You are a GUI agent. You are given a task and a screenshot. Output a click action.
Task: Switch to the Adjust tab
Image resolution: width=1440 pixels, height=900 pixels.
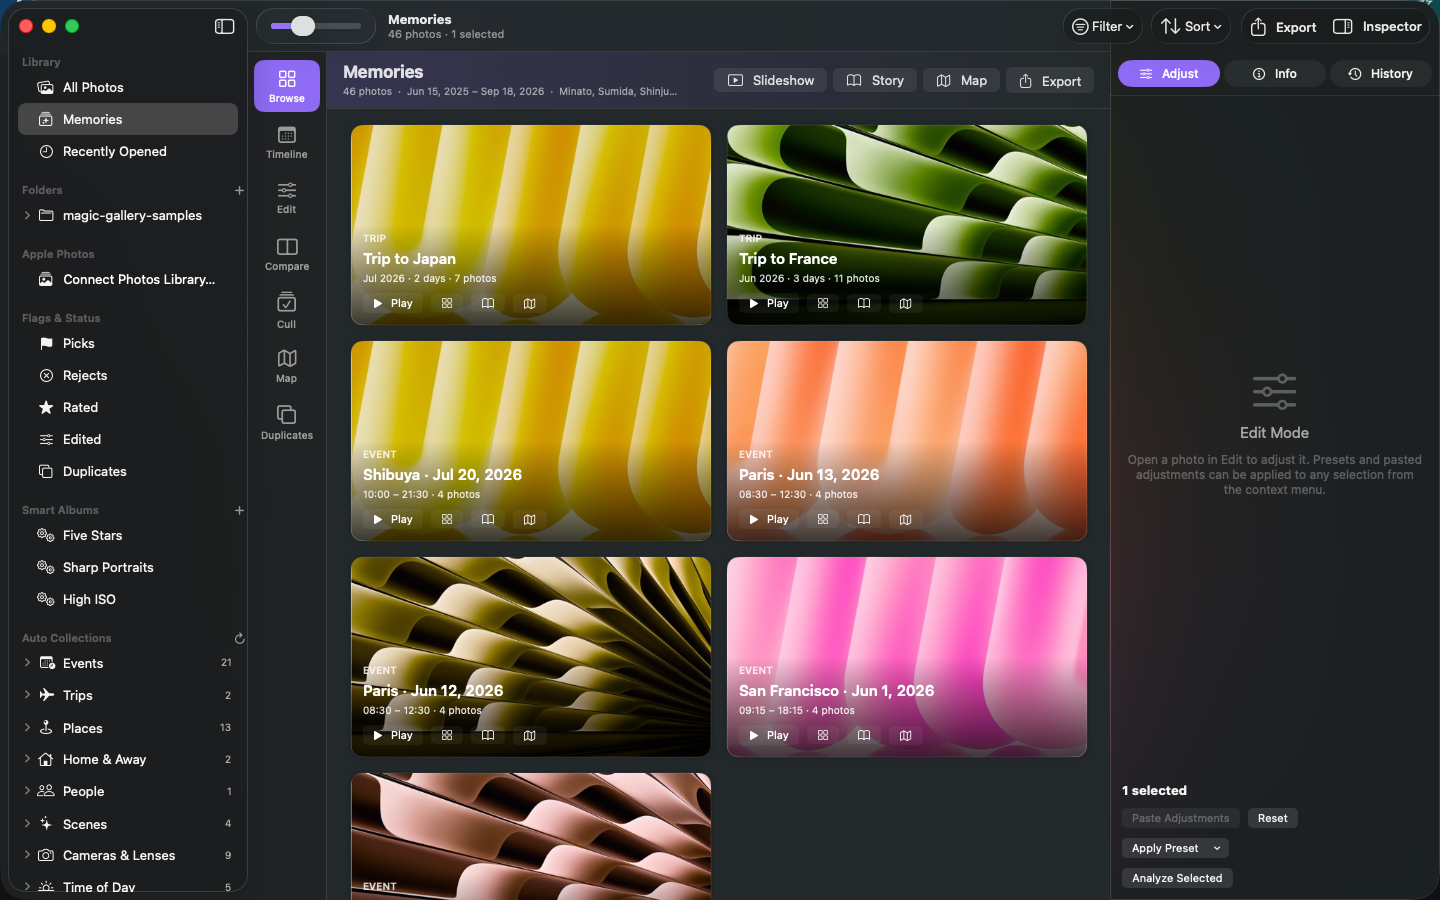pos(1169,74)
